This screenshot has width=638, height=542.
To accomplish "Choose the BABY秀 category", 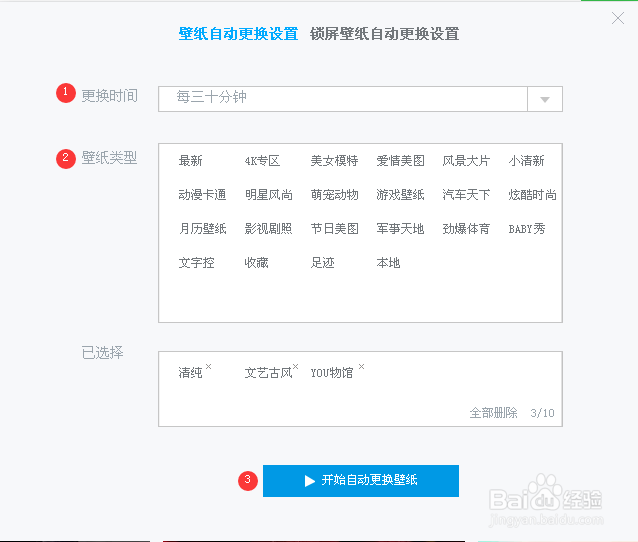I will [527, 229].
